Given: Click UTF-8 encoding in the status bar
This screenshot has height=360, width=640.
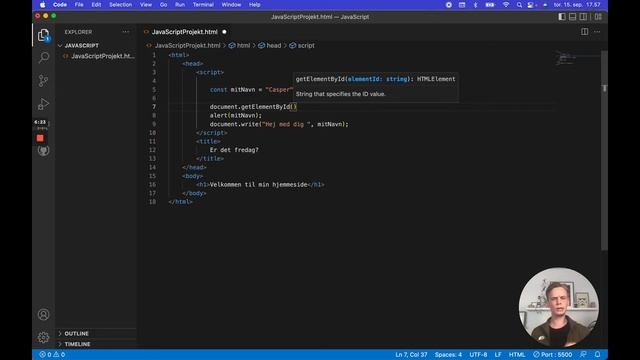Looking at the screenshot, I should 478,354.
